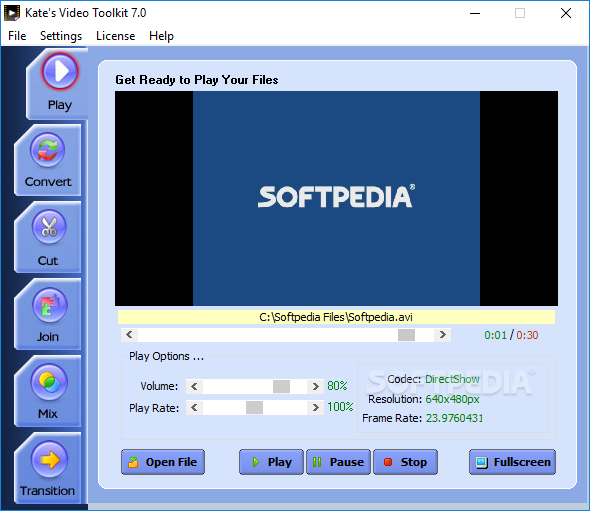Click the DirectShow codec value
This screenshot has height=511, width=590.
[x=452, y=379]
